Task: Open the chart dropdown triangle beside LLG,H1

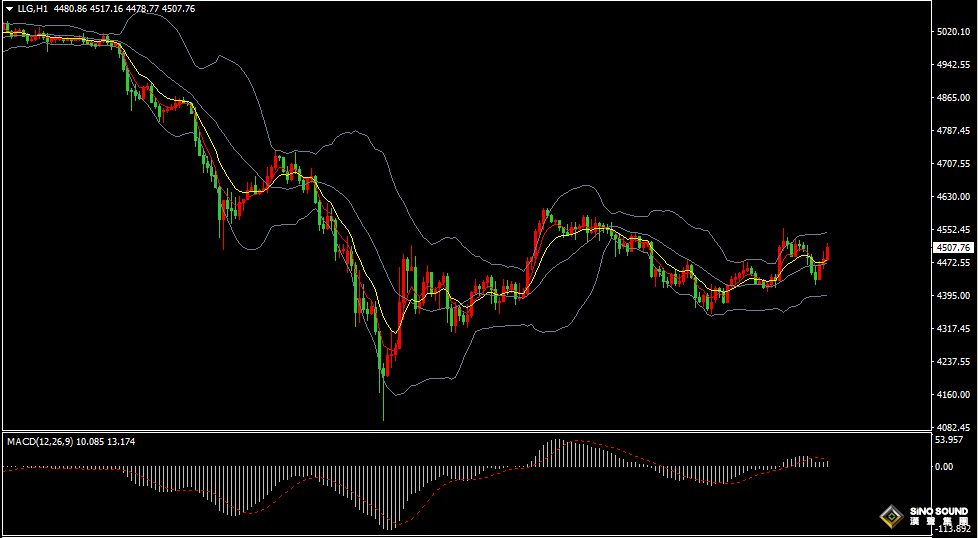Action: pos(9,9)
